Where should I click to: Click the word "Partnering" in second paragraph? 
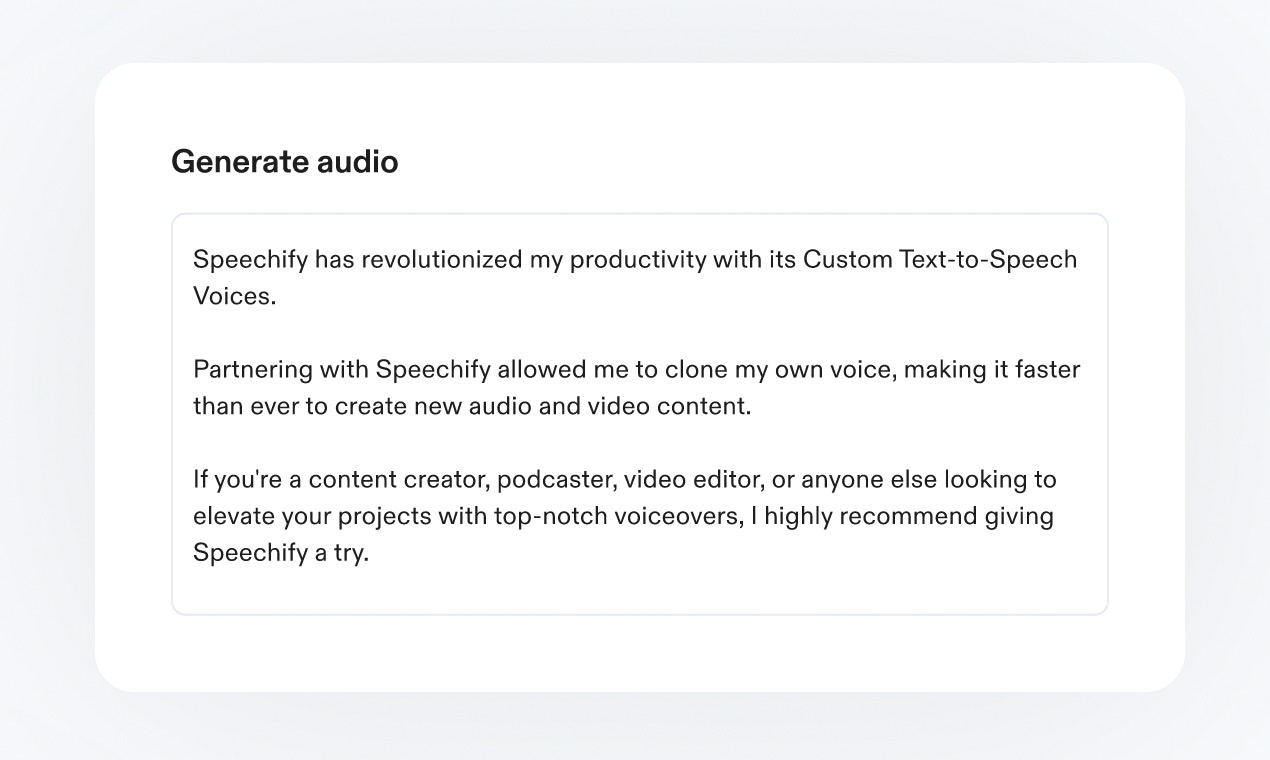(252, 370)
